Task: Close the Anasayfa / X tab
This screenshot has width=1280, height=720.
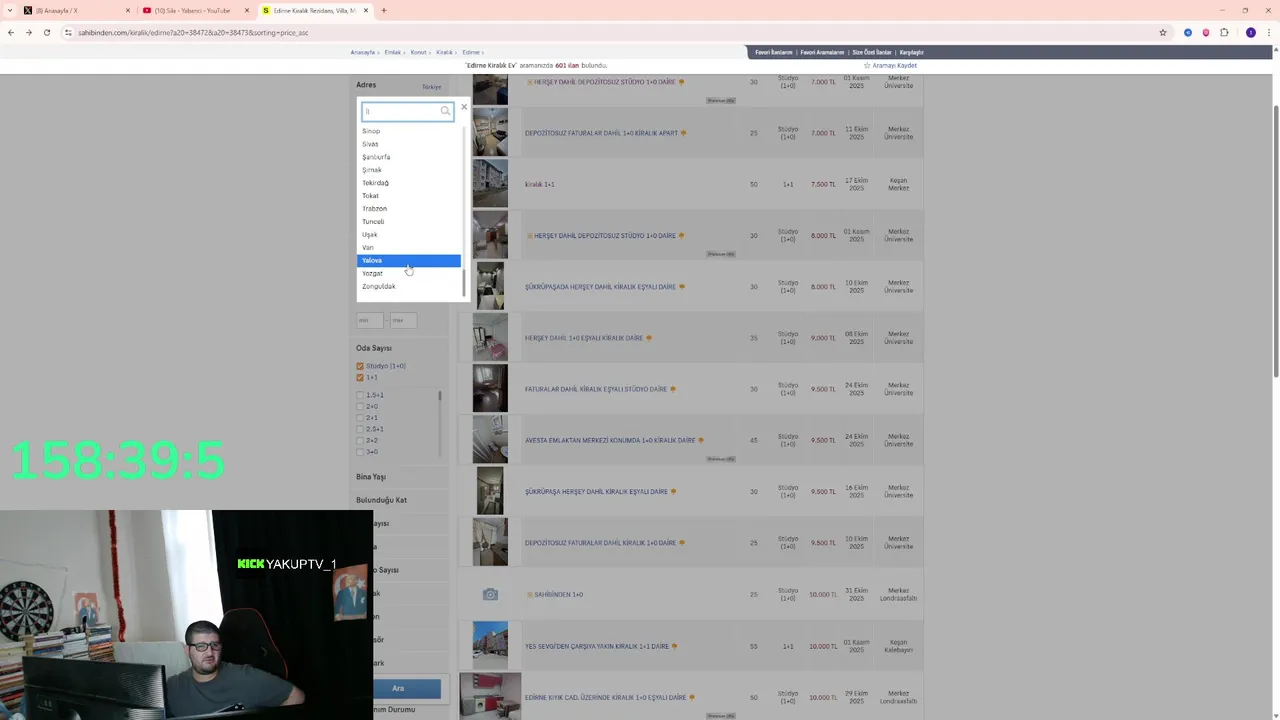Action: click(x=128, y=10)
